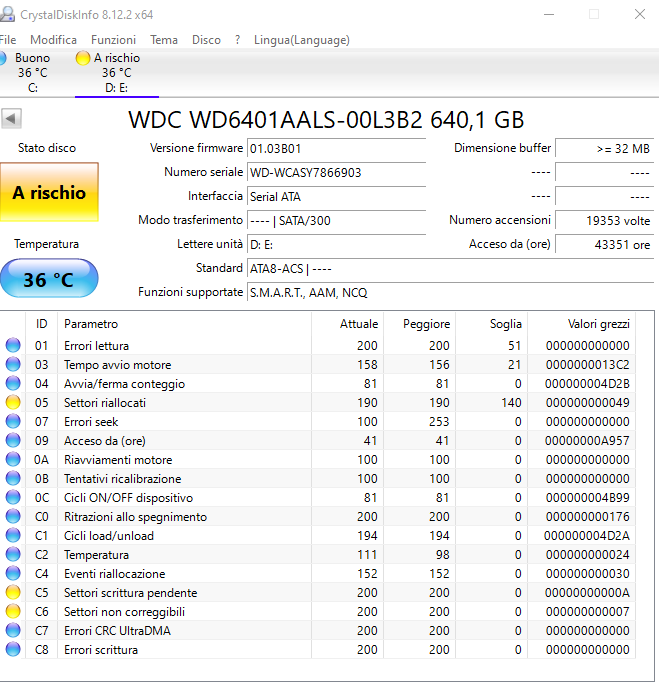Close the CrystalDiskInfo window
The width and height of the screenshot is (659, 684).
pos(640,14)
